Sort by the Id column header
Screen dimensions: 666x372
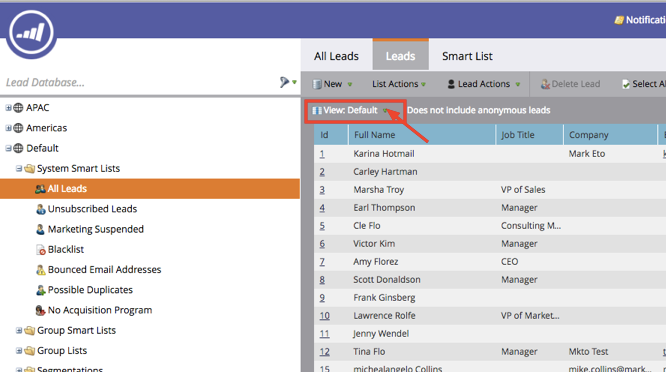pos(331,135)
